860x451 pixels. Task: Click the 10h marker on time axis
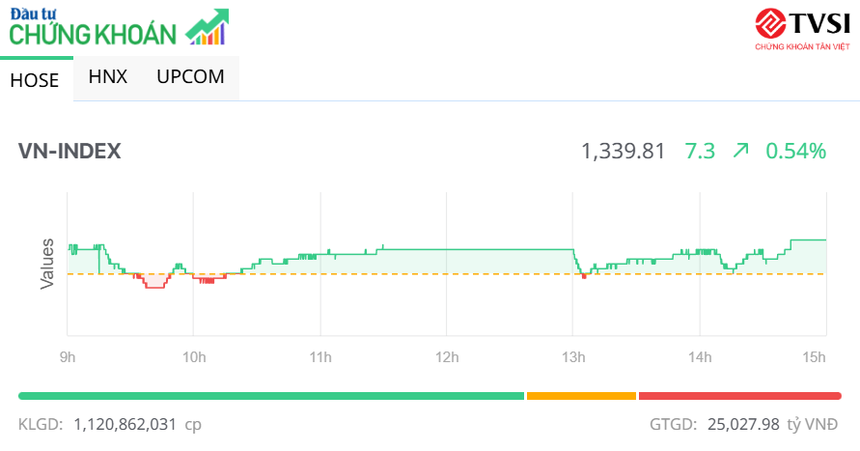coord(194,357)
